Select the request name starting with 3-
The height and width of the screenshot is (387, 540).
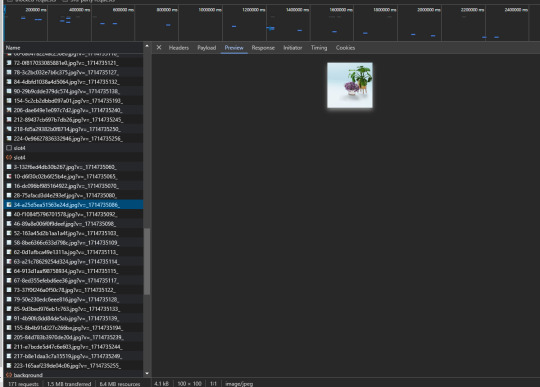(65, 167)
